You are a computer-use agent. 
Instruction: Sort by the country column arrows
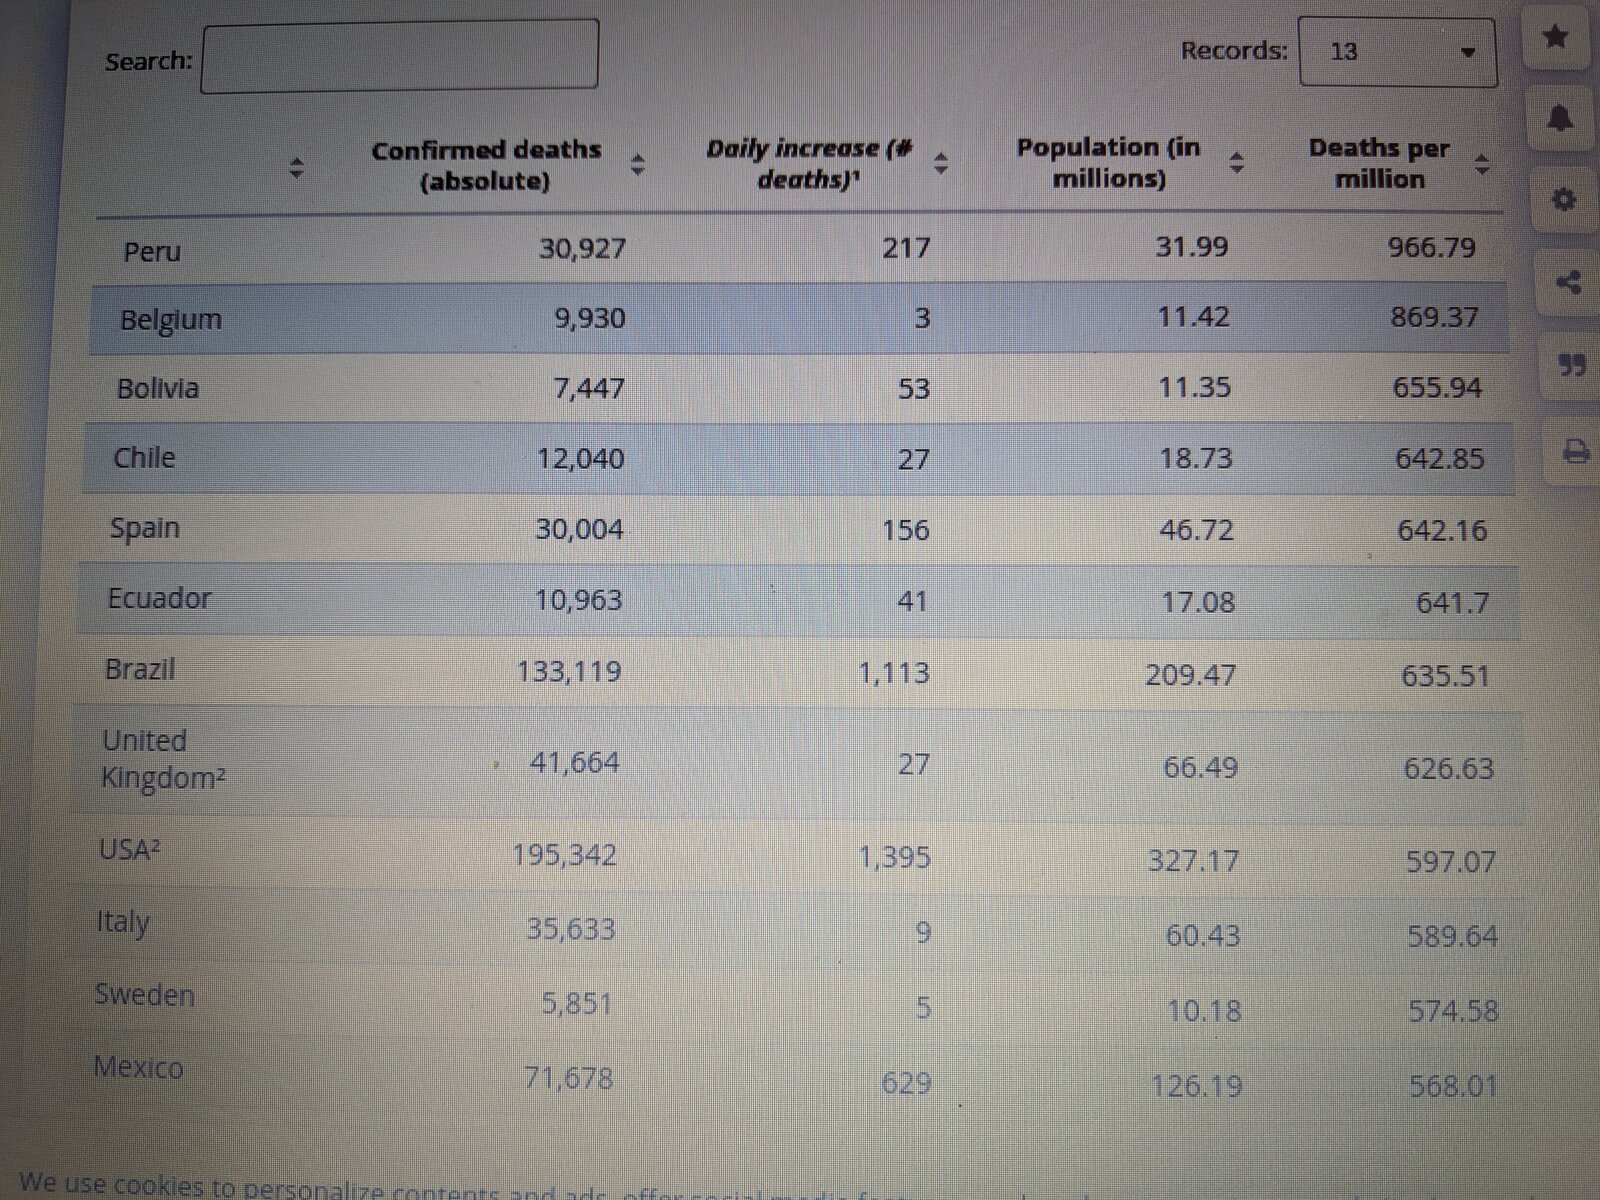(295, 167)
